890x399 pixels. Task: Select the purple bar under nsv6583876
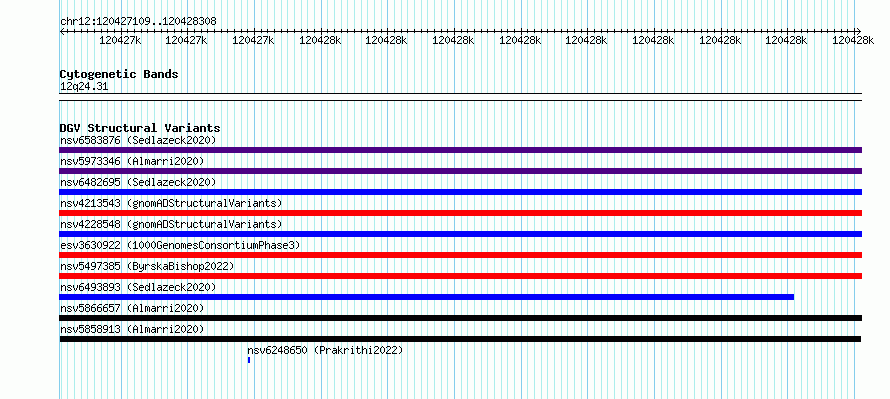460,150
